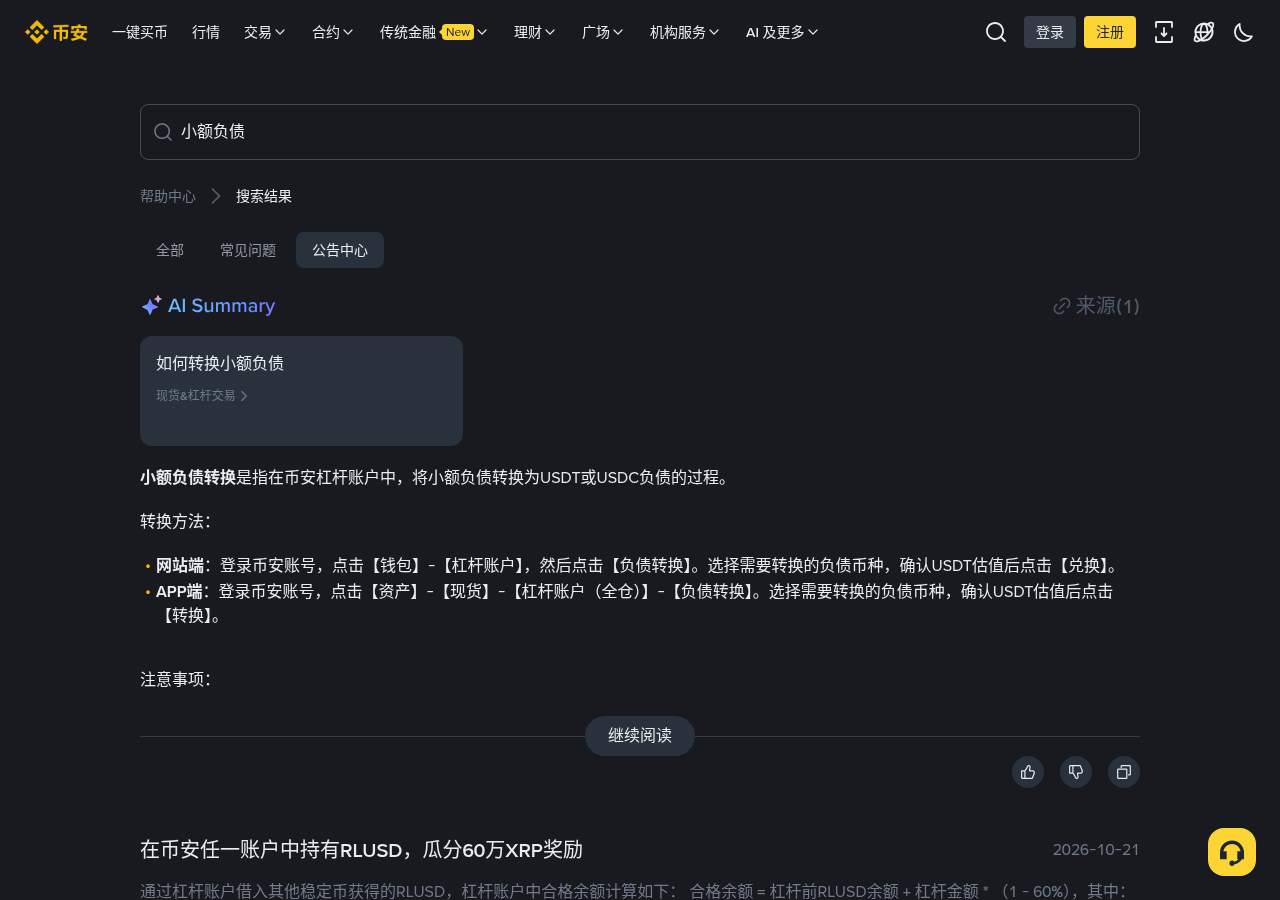Click the 登录 button

1050,32
